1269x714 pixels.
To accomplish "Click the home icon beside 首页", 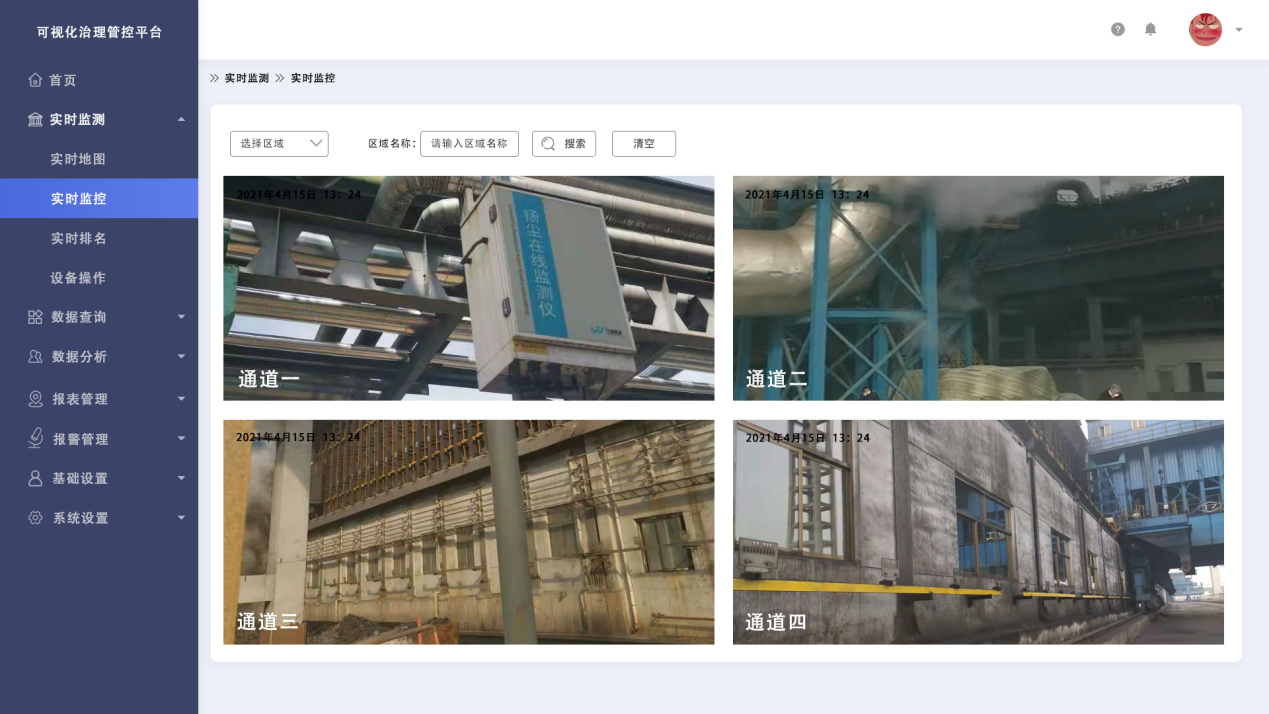I will tap(35, 80).
